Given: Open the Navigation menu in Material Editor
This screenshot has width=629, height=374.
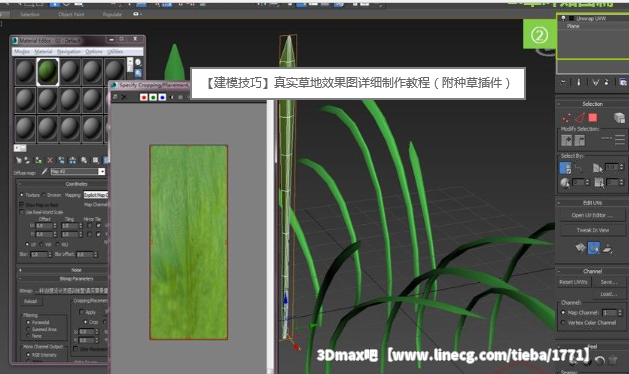Looking at the screenshot, I should coord(69,52).
